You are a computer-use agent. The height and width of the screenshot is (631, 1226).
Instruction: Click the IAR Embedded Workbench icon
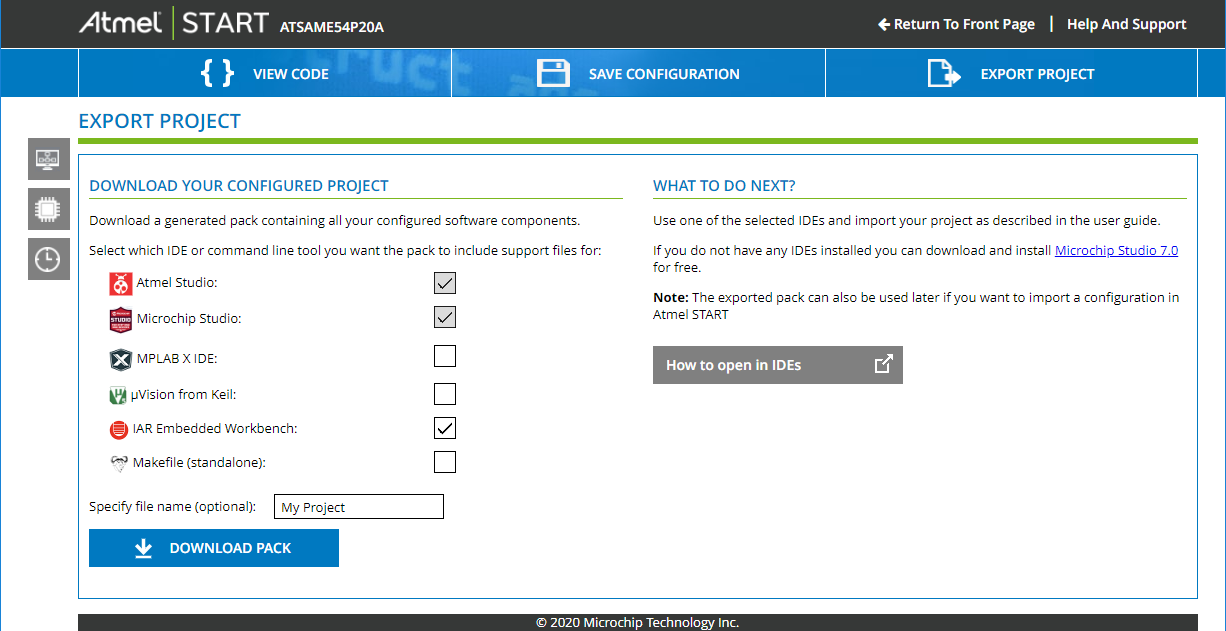(119, 430)
